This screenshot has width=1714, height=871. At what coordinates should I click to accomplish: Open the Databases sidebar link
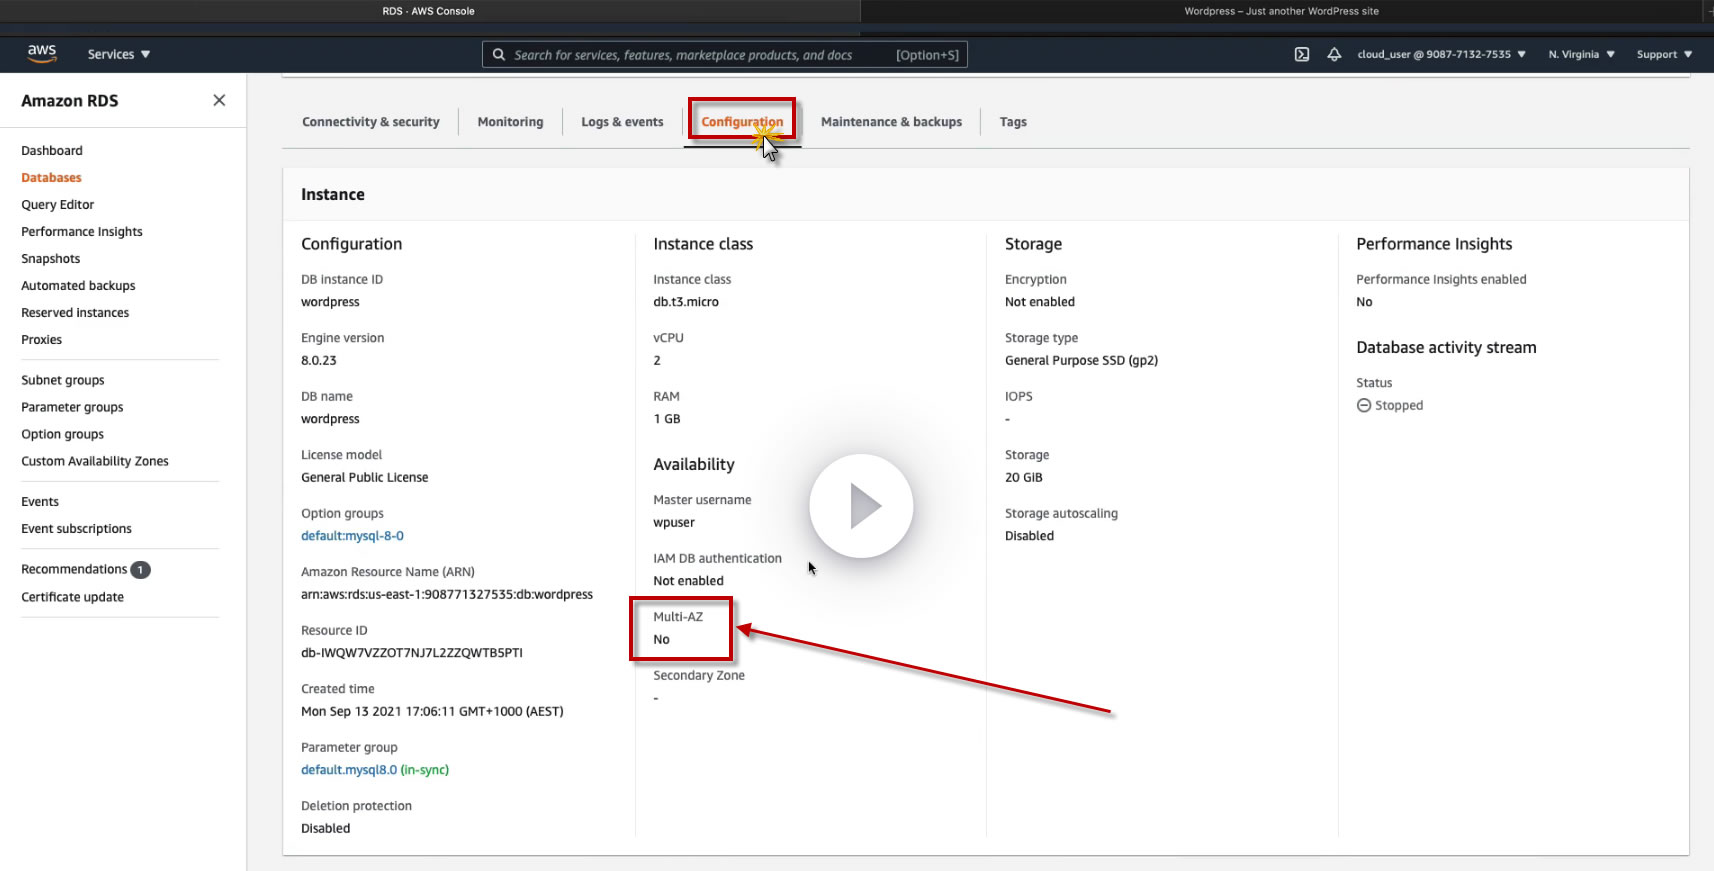coord(51,178)
